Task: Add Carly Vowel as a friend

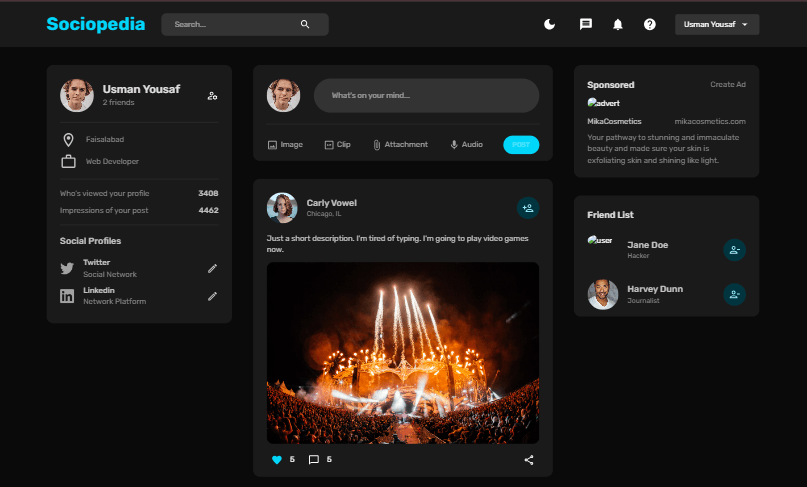Action: [x=528, y=208]
